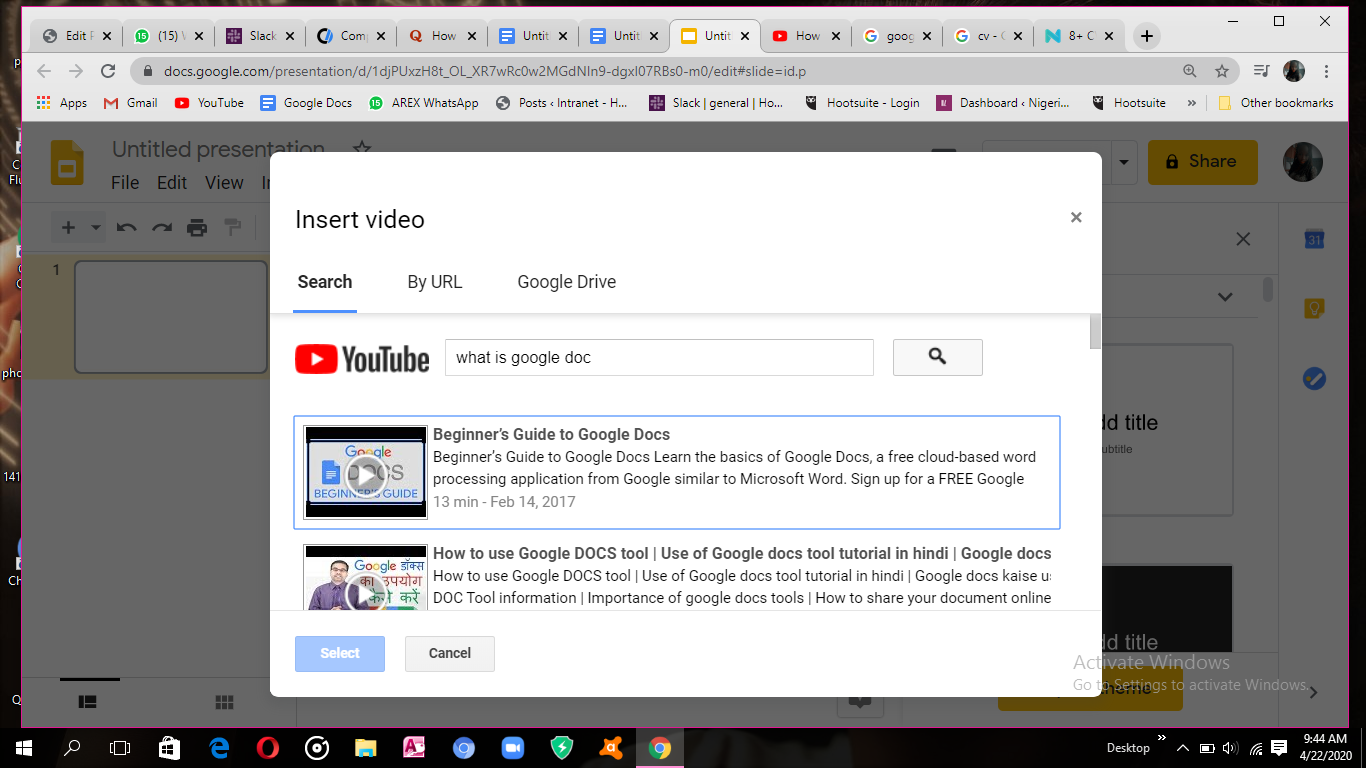Screen dimensions: 1366x768
Task: Open the AREX WhatsApp bookmark
Action: pyautogui.click(x=424, y=102)
